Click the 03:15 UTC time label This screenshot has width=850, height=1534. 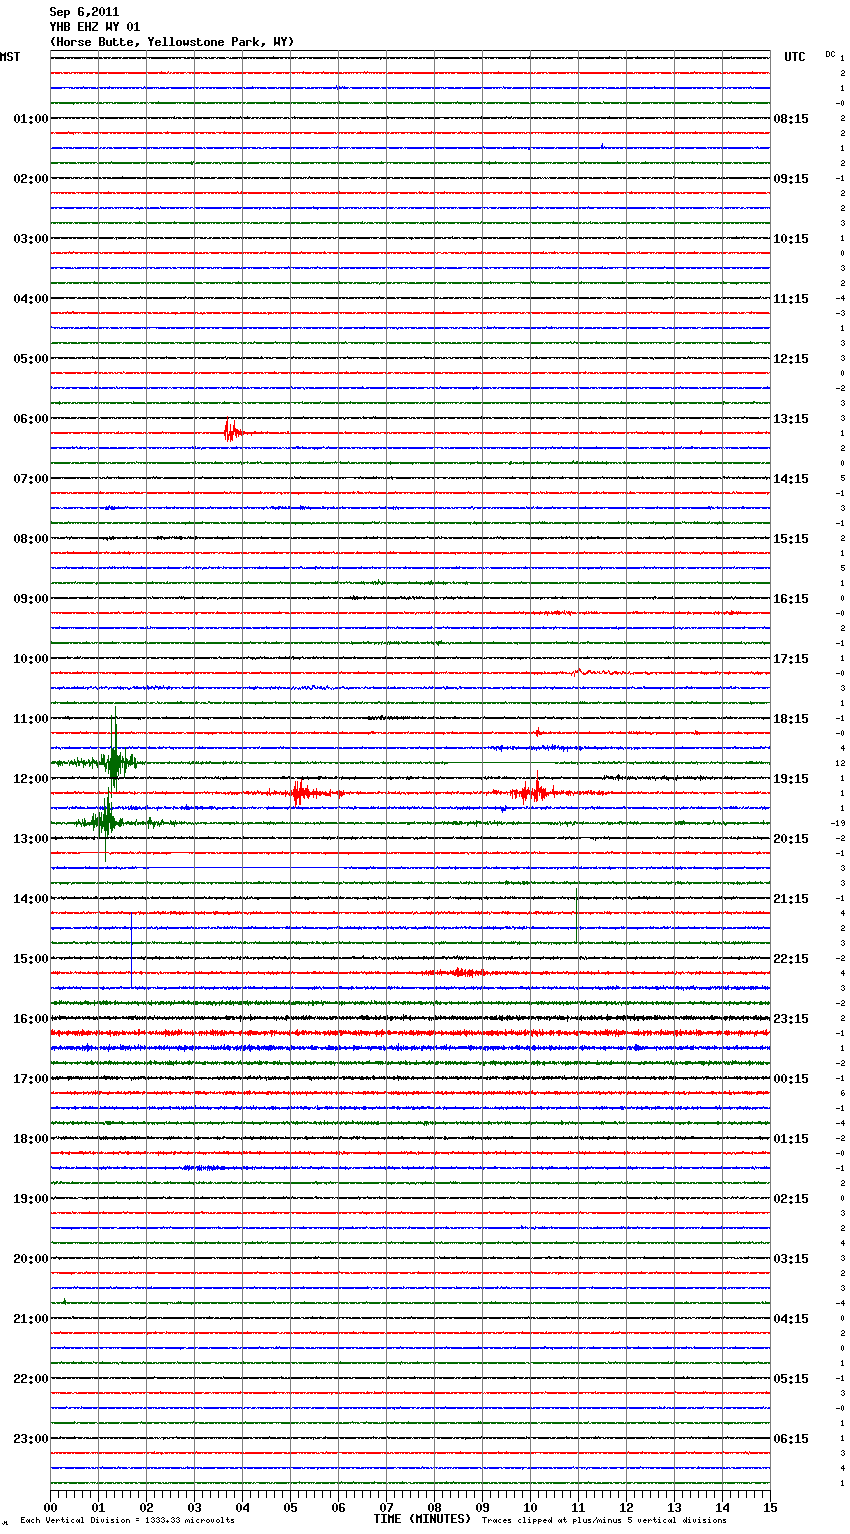(x=791, y=1259)
